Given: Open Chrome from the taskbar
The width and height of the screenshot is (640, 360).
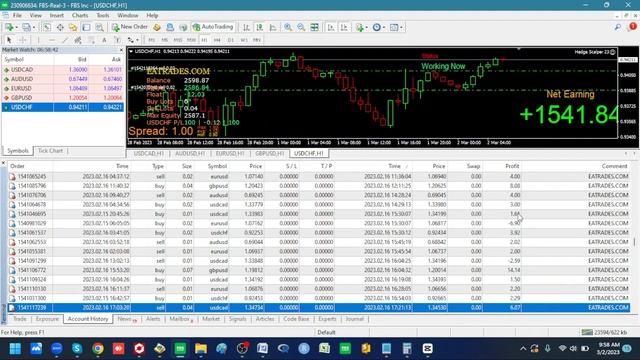Looking at the screenshot, I should click(x=98, y=349).
